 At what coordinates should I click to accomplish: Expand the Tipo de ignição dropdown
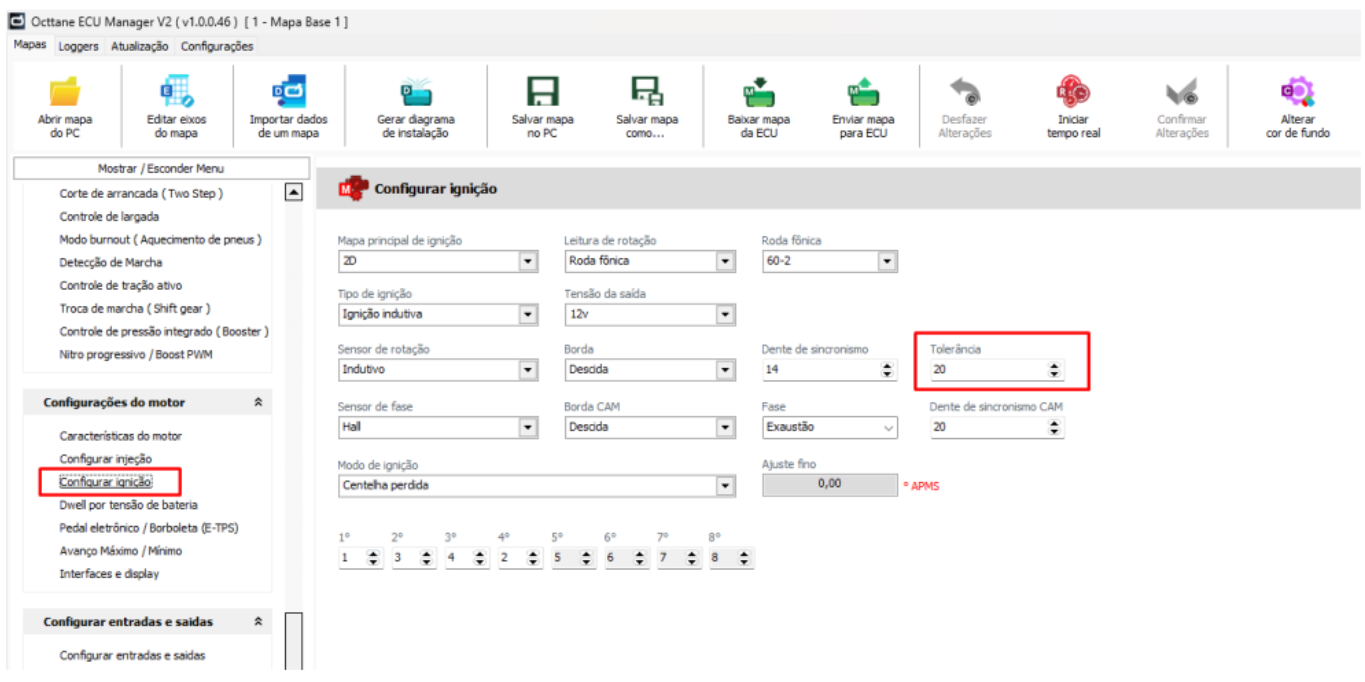click(528, 314)
